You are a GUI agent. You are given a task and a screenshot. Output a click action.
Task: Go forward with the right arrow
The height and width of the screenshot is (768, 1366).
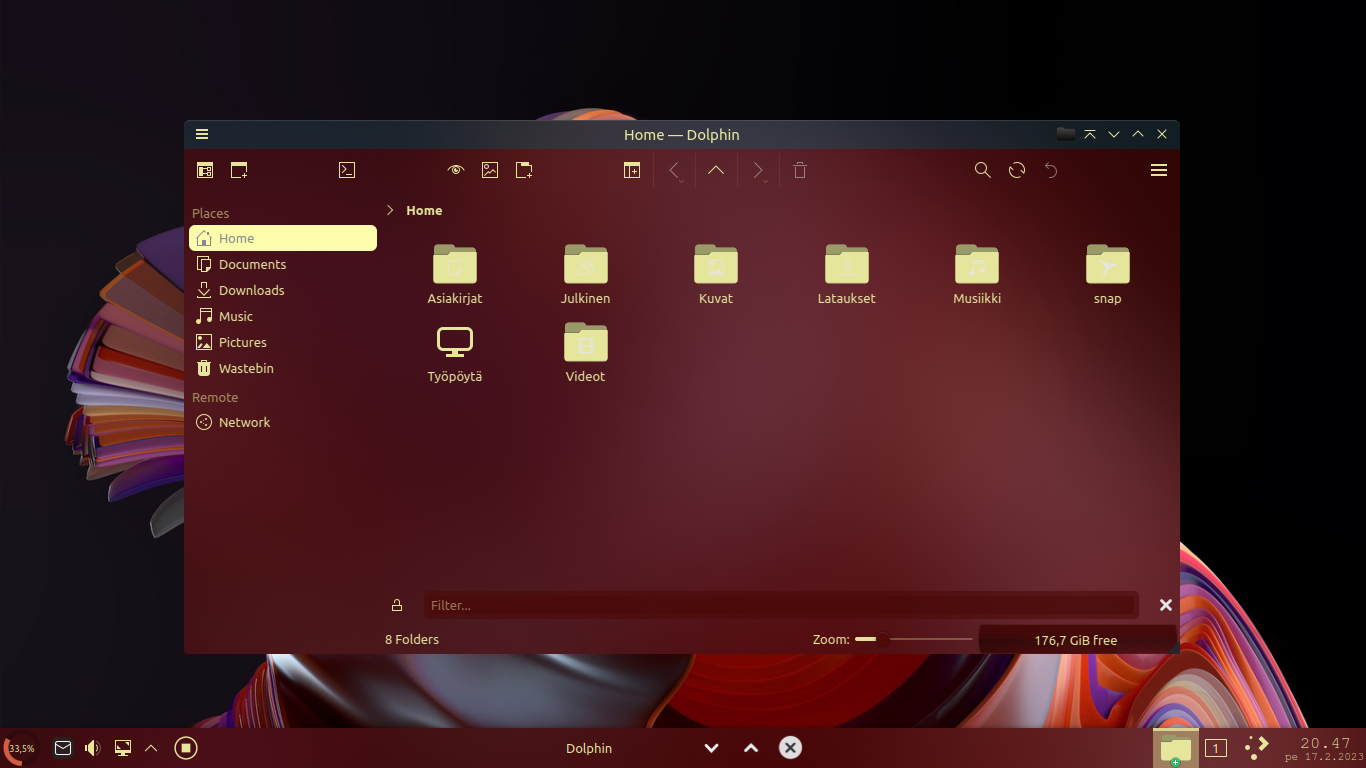[x=758, y=170]
